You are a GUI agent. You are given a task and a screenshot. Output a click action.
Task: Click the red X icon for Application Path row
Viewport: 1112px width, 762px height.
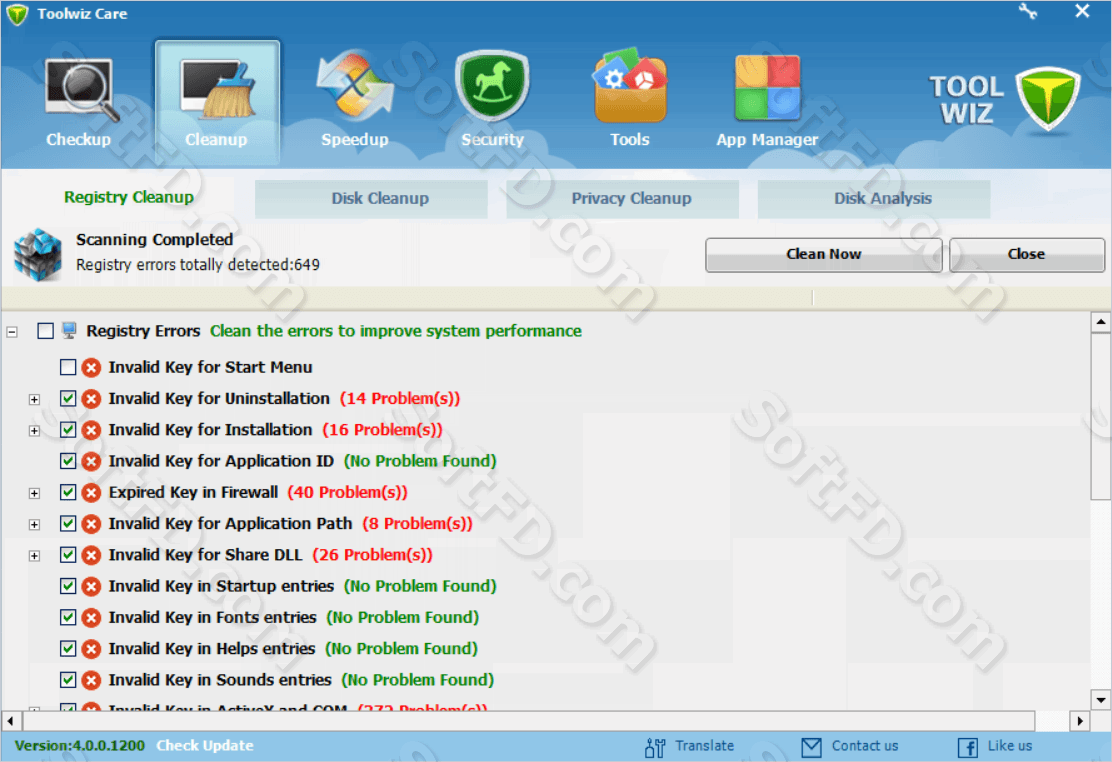[x=91, y=524]
